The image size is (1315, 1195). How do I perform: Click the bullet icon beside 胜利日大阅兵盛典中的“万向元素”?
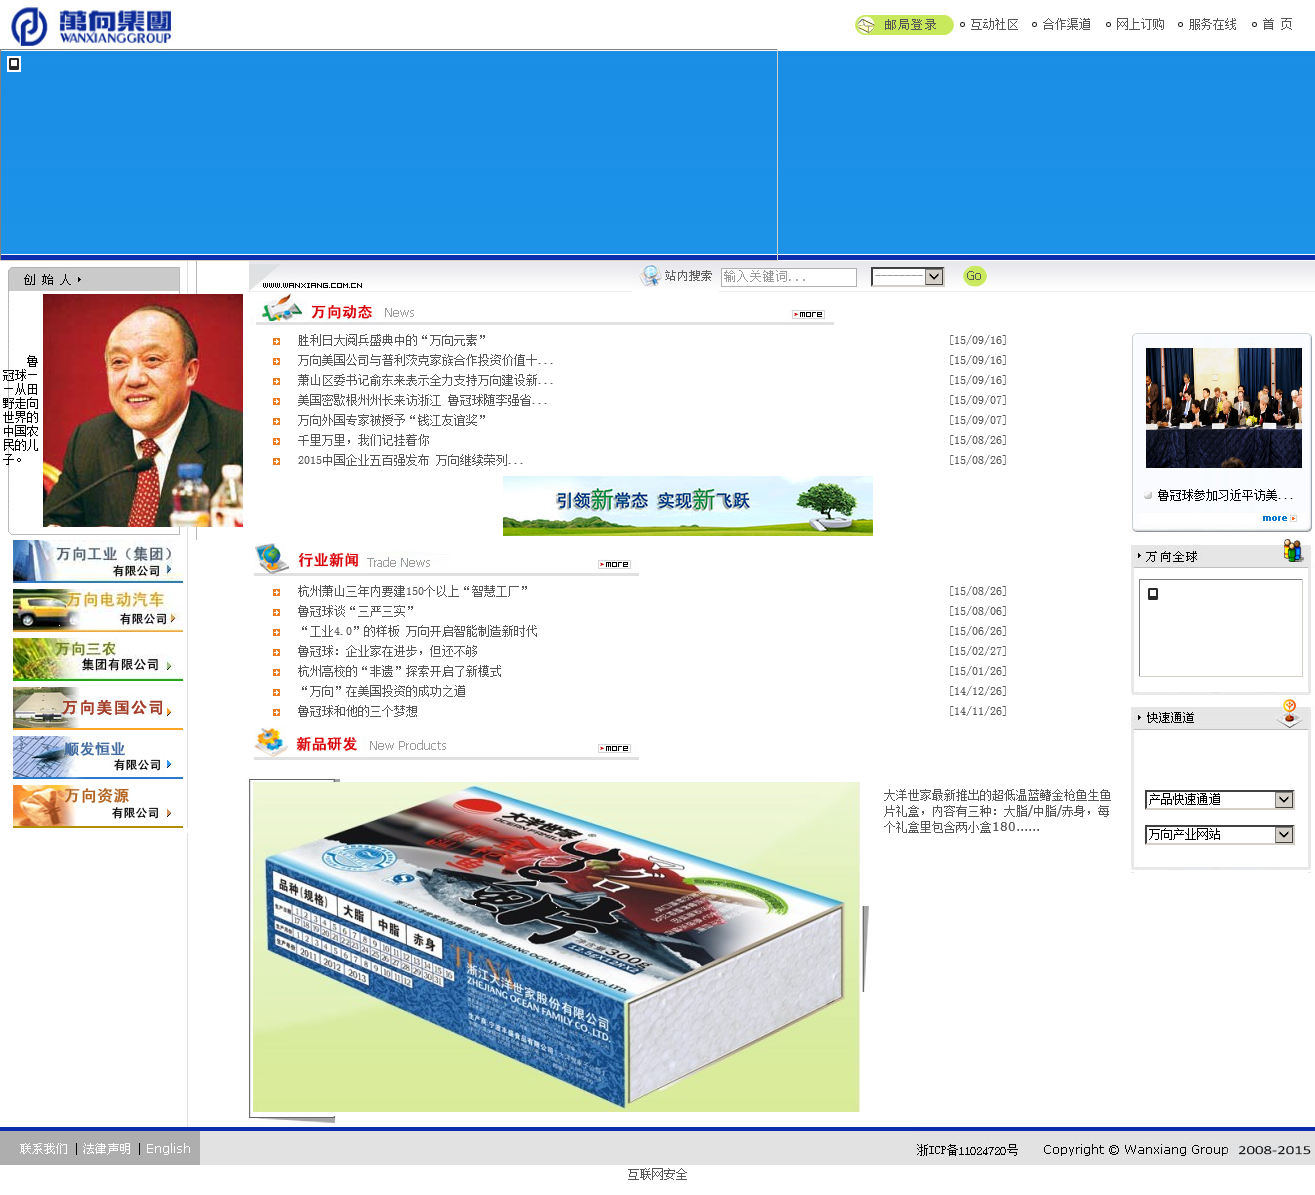277,341
